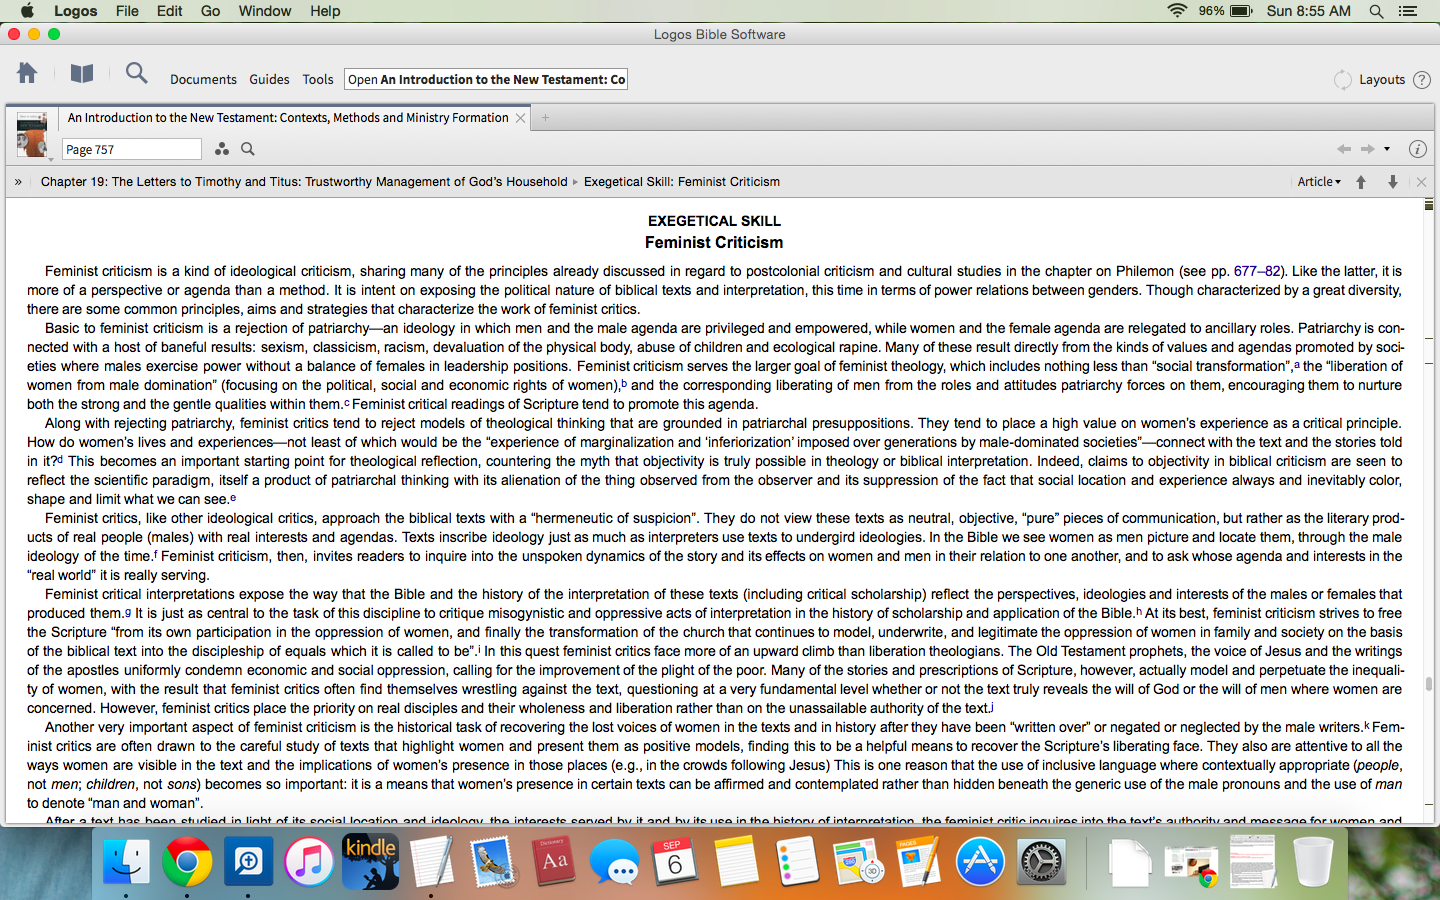The image size is (1440, 900).
Task: Open visual filters icon beside page box
Action: (222, 149)
